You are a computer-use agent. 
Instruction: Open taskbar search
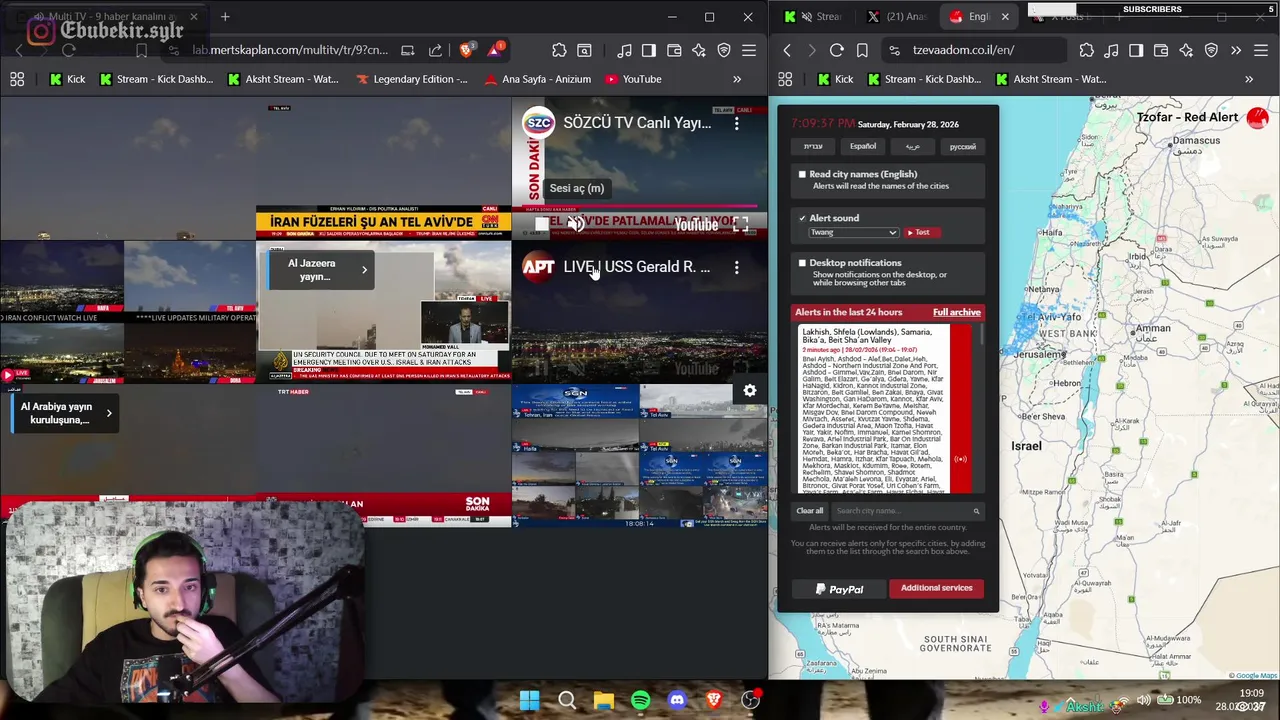[567, 701]
